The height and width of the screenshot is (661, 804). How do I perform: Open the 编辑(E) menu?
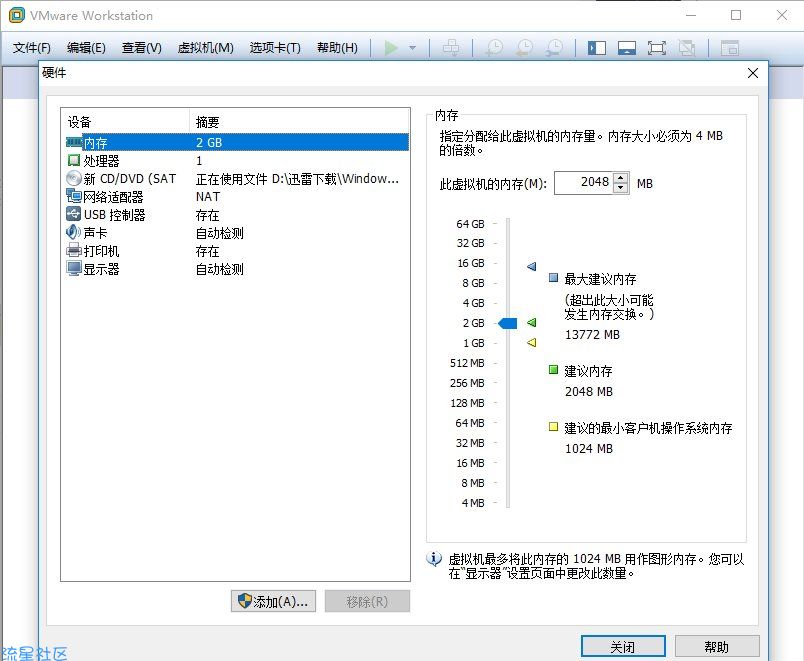click(x=86, y=48)
